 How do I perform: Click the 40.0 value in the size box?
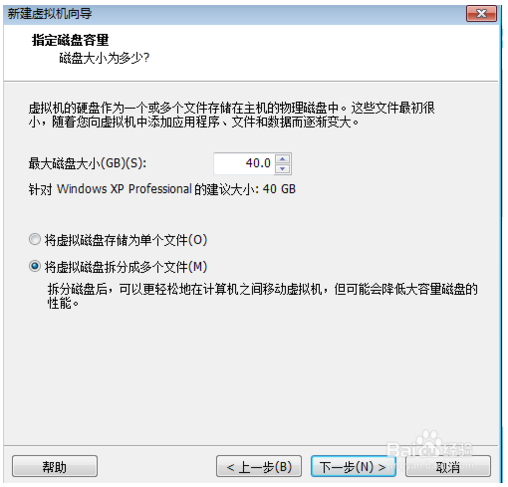point(258,163)
